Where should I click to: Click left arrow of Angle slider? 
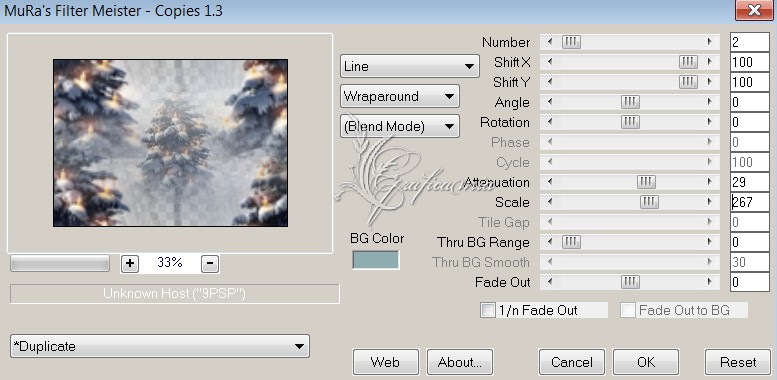(x=550, y=102)
